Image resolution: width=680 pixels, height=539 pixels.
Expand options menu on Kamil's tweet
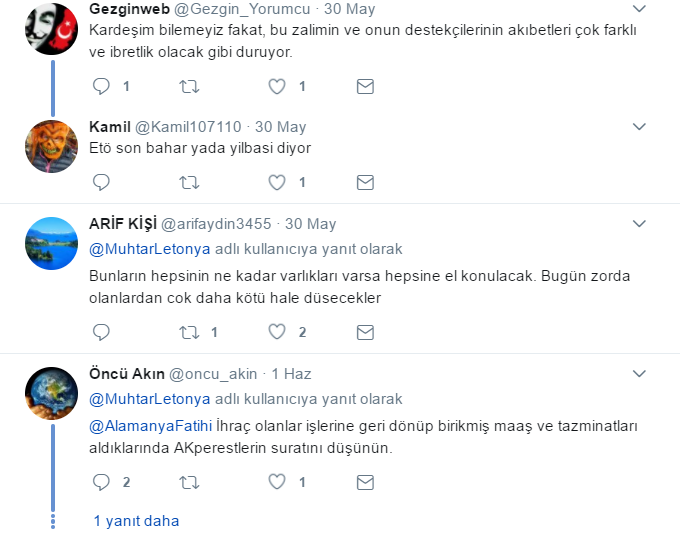[x=640, y=127]
